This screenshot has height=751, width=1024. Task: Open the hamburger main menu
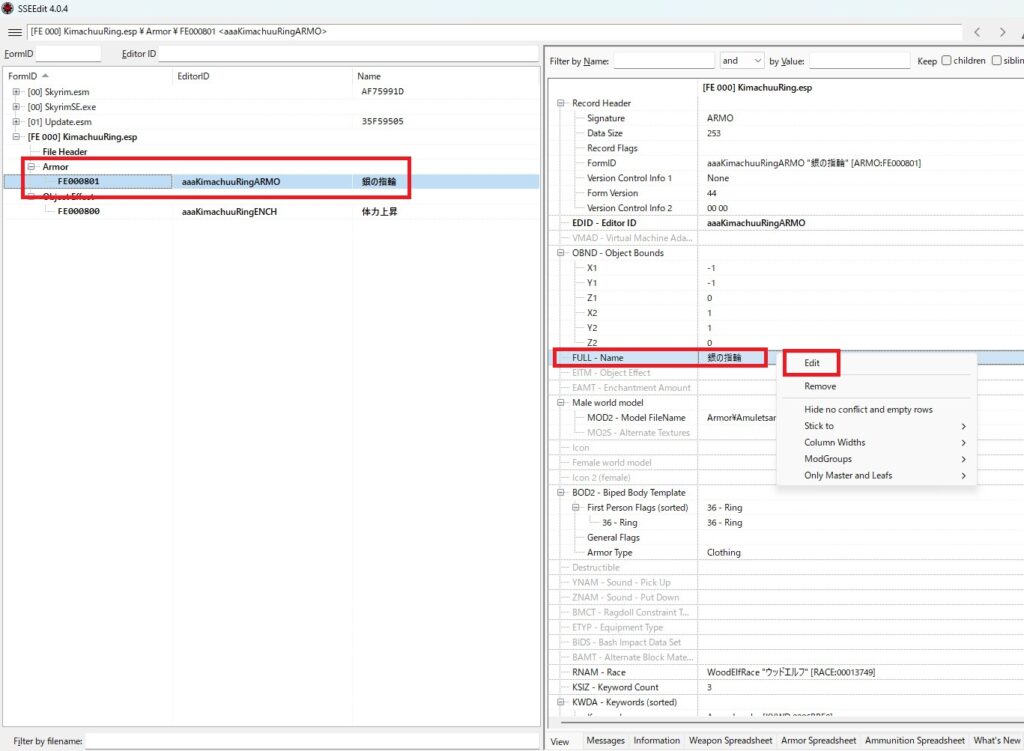(14, 32)
